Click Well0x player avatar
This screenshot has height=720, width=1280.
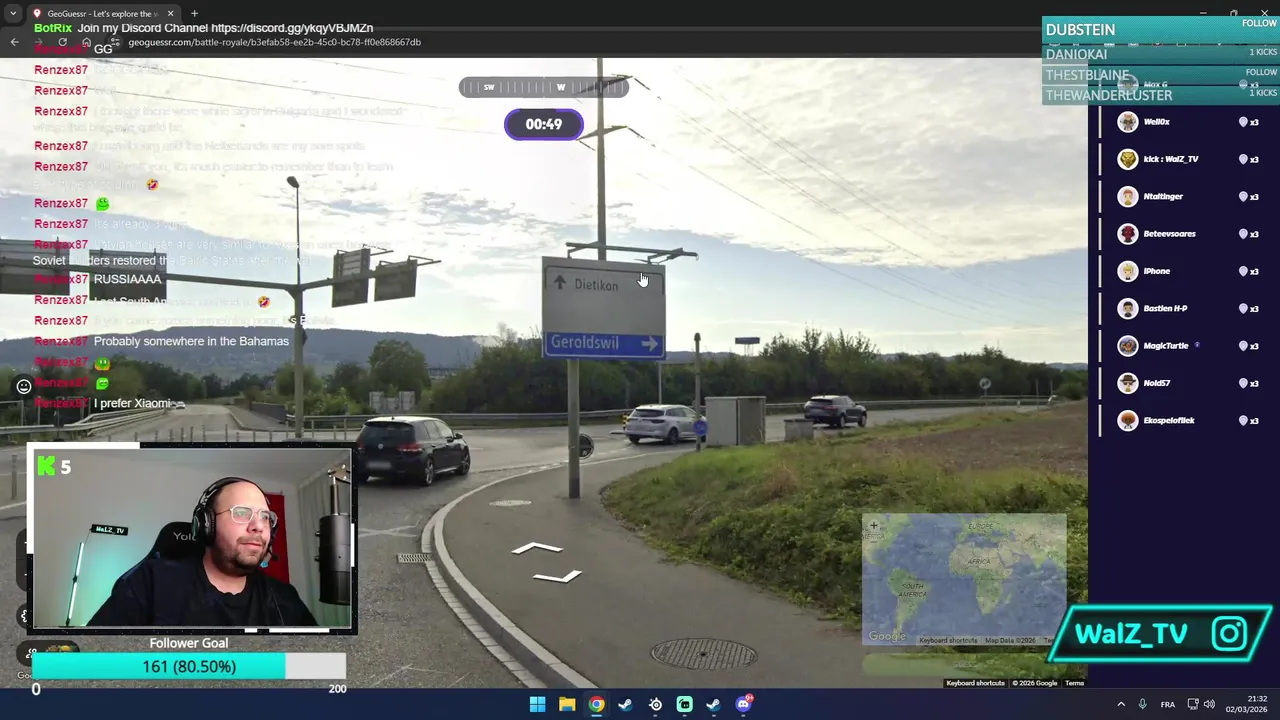pyautogui.click(x=1128, y=122)
